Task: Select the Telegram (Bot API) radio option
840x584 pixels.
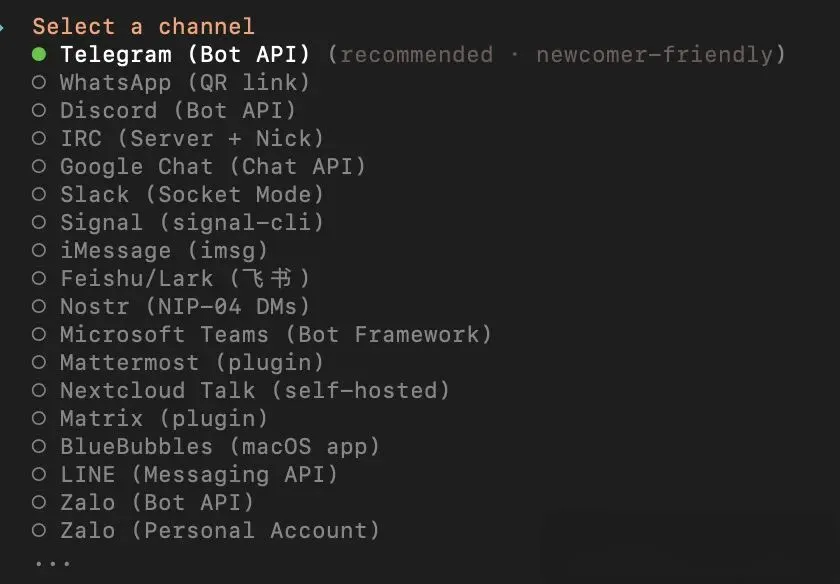Action: (39, 54)
